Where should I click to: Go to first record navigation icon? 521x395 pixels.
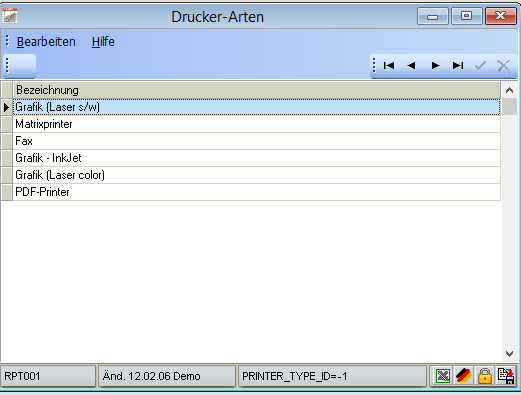pyautogui.click(x=389, y=66)
